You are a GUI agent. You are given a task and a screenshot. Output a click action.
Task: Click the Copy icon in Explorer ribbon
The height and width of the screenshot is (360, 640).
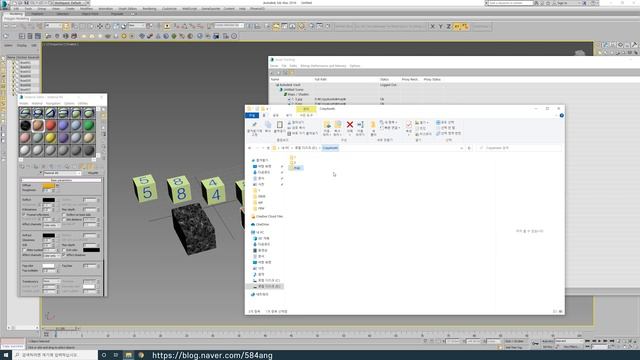coord(268,125)
